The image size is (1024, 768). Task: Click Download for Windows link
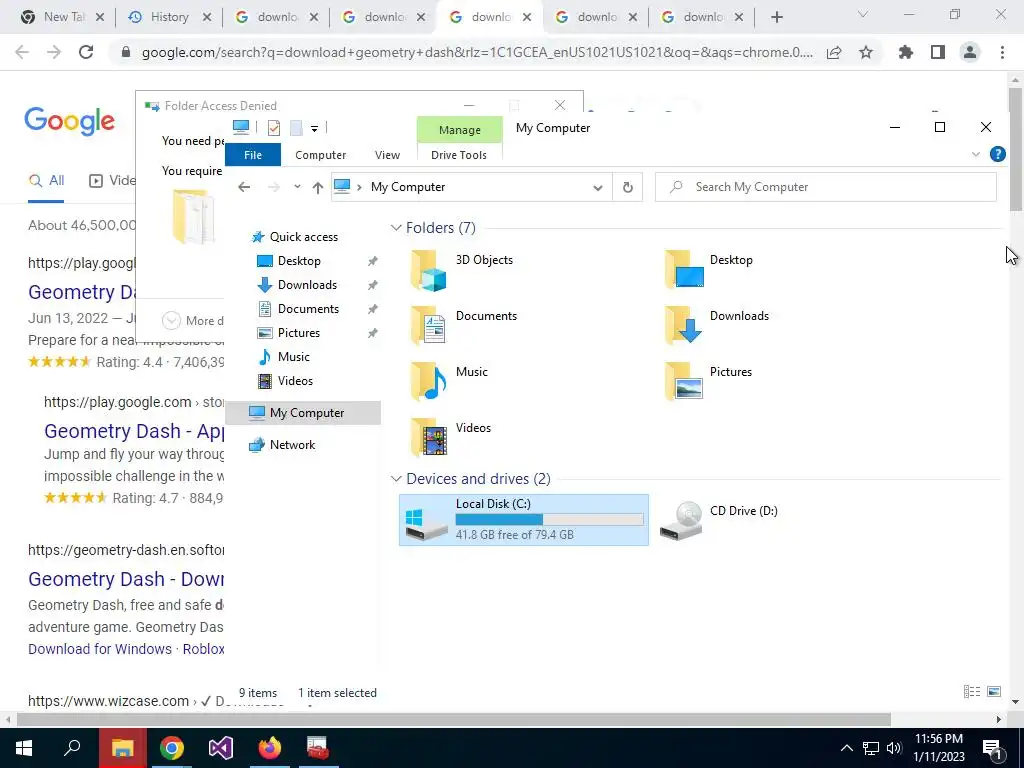coord(100,649)
